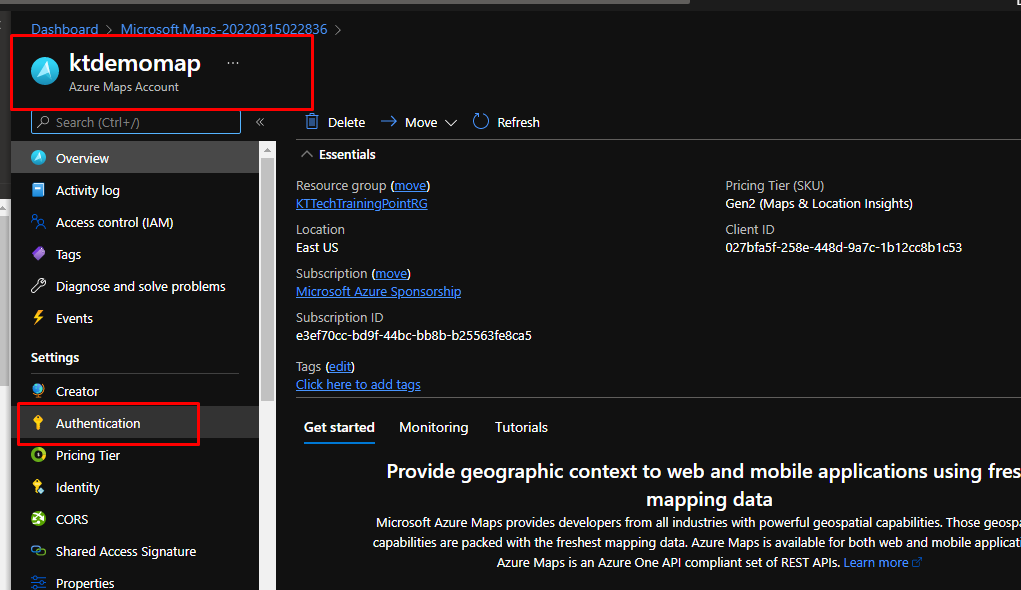Open Microsoft.Maps-20220315022836 breadcrumb link

(x=224, y=29)
